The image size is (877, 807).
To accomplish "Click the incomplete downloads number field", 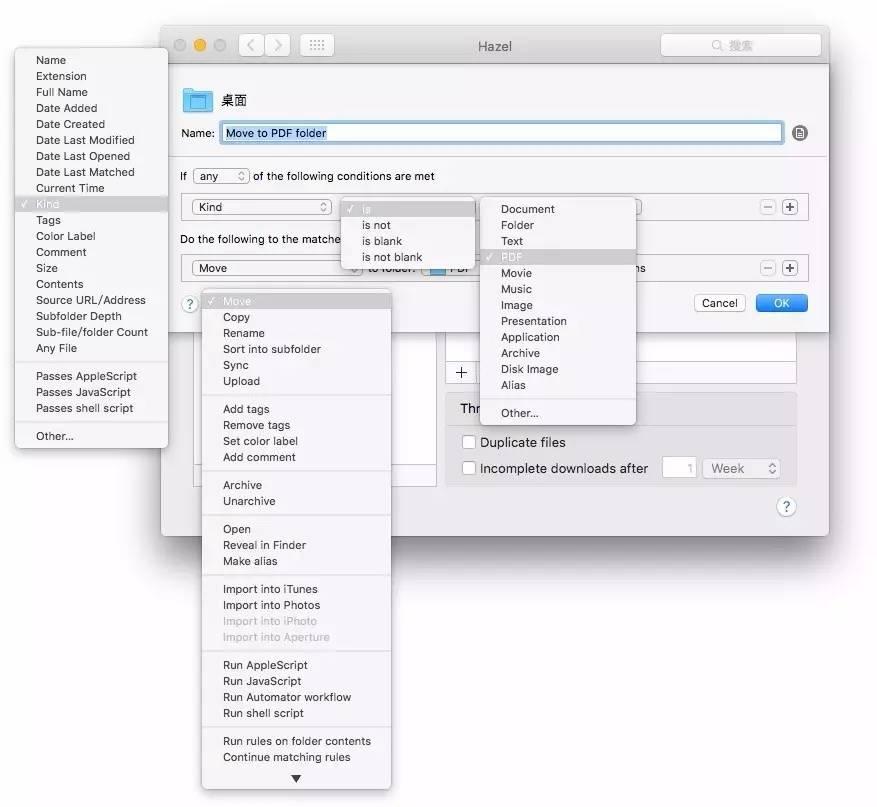I will [x=679, y=468].
